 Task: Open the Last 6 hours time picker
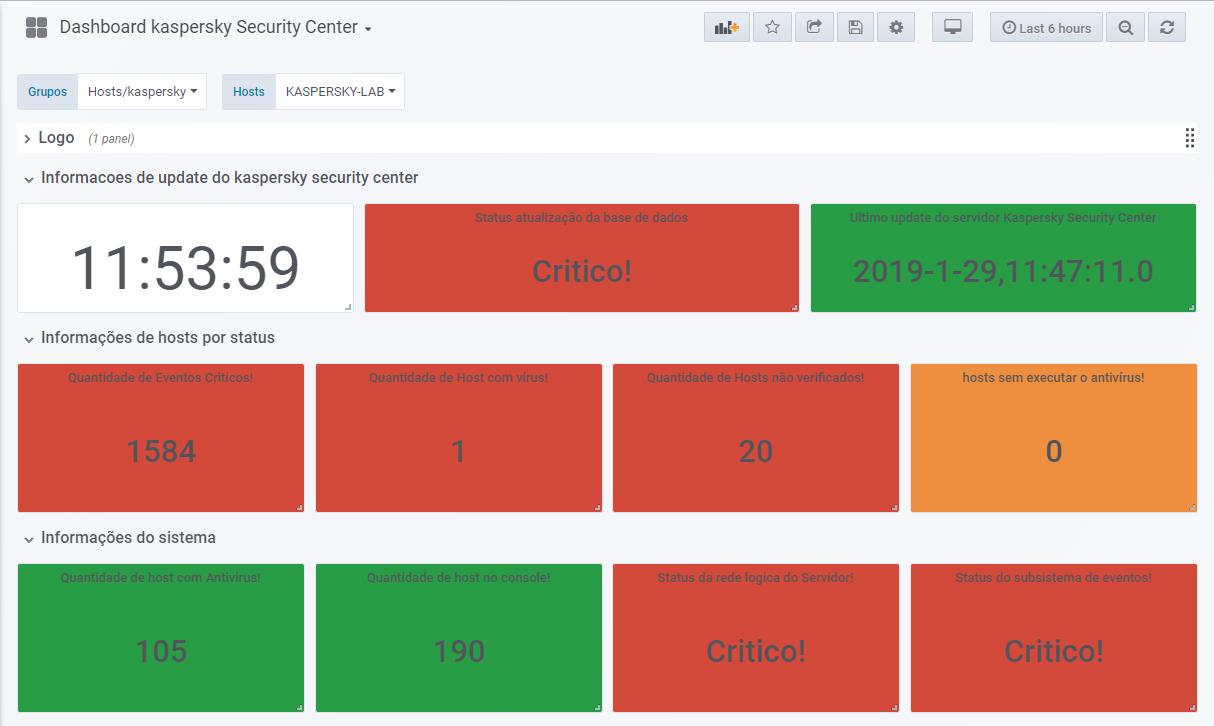pos(1047,28)
